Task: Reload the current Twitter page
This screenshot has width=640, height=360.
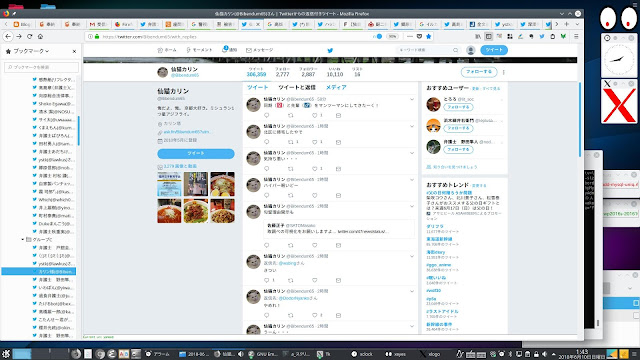Action: coord(29,36)
